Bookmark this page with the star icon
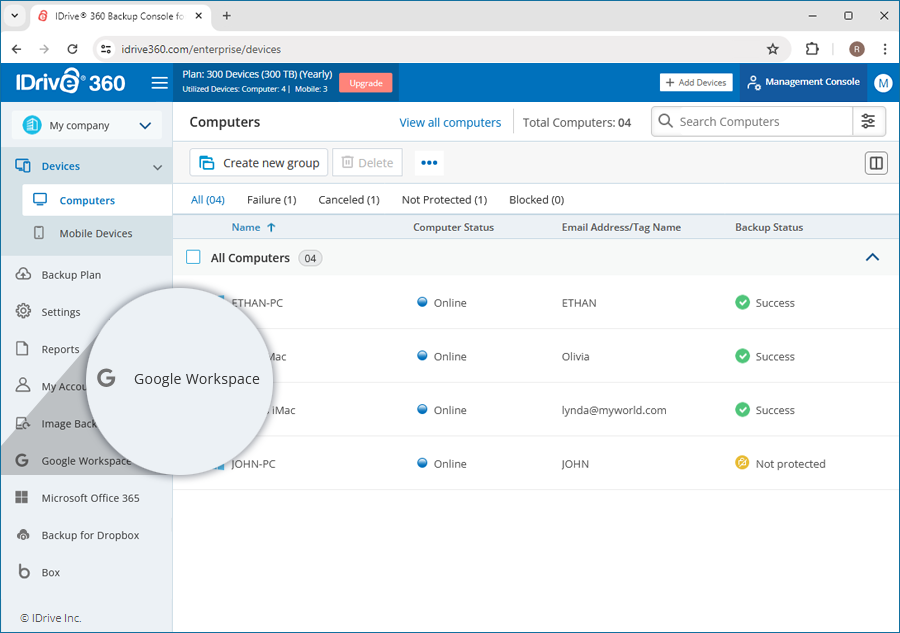This screenshot has height=633, width=900. (773, 49)
